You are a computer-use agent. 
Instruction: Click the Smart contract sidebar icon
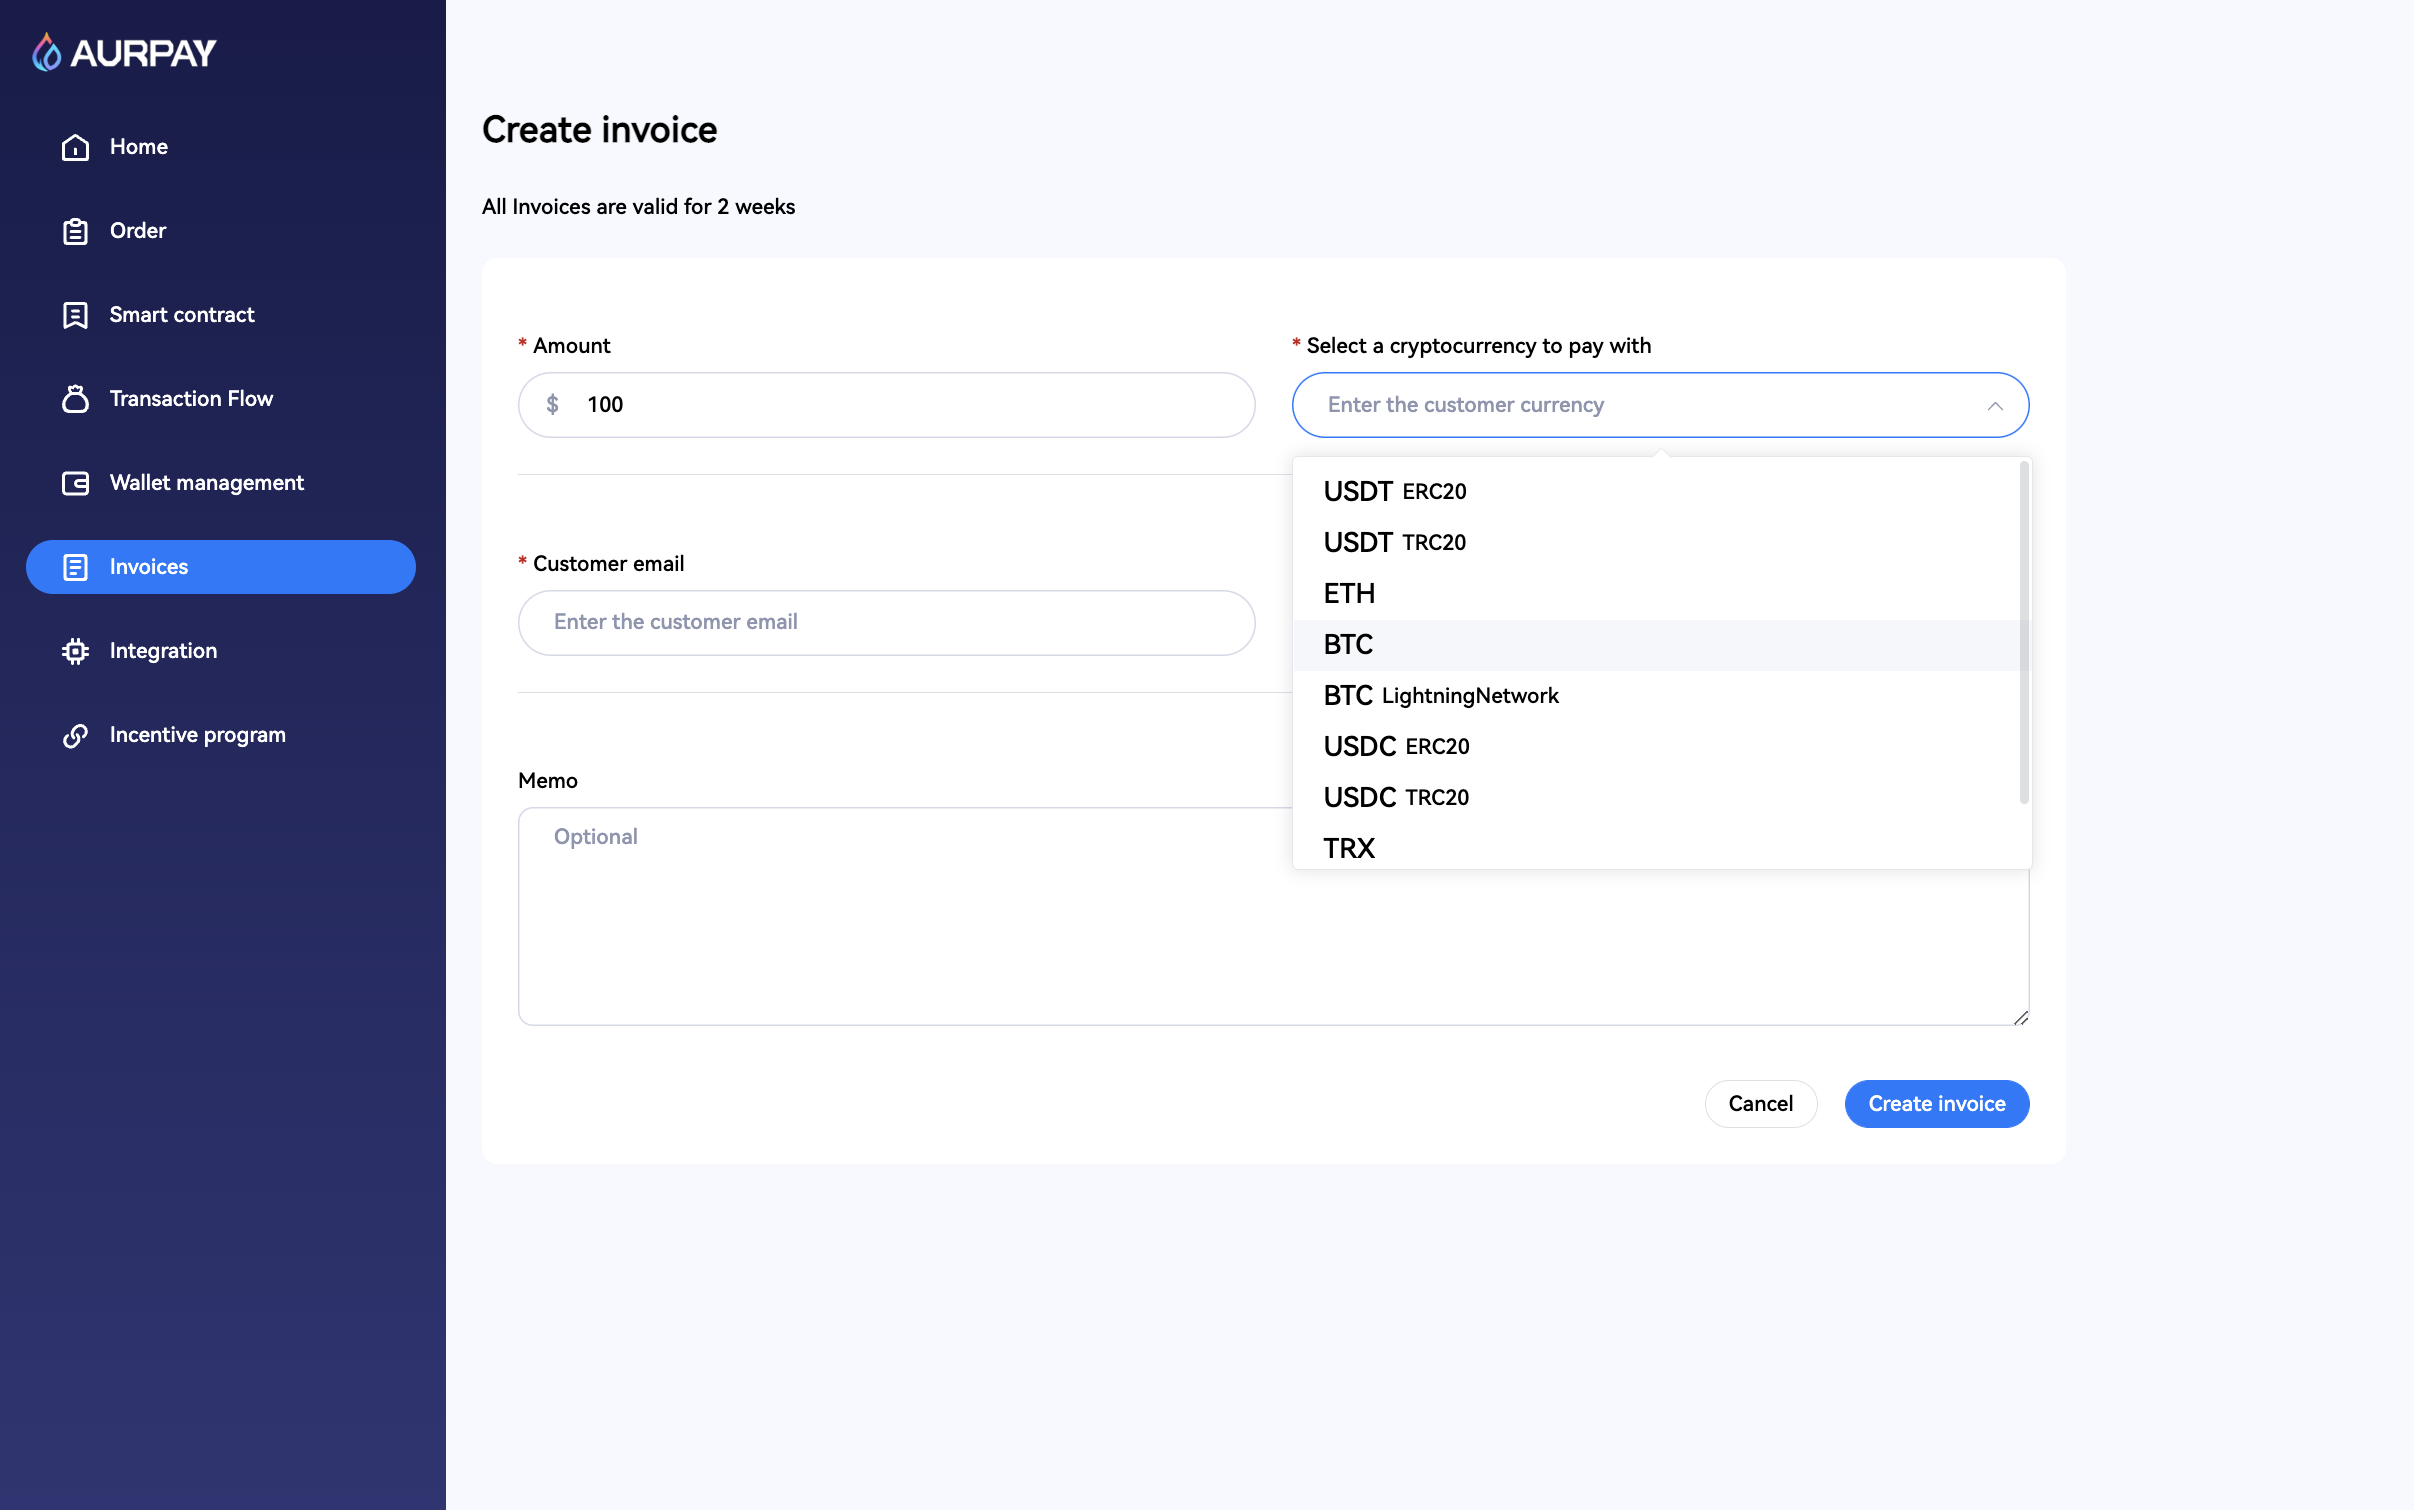[75, 315]
